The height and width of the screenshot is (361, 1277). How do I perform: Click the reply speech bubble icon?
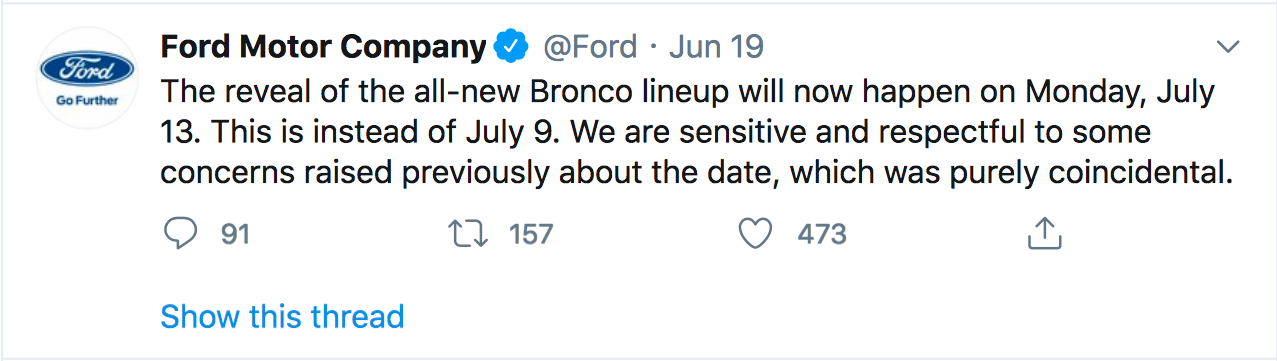click(180, 234)
